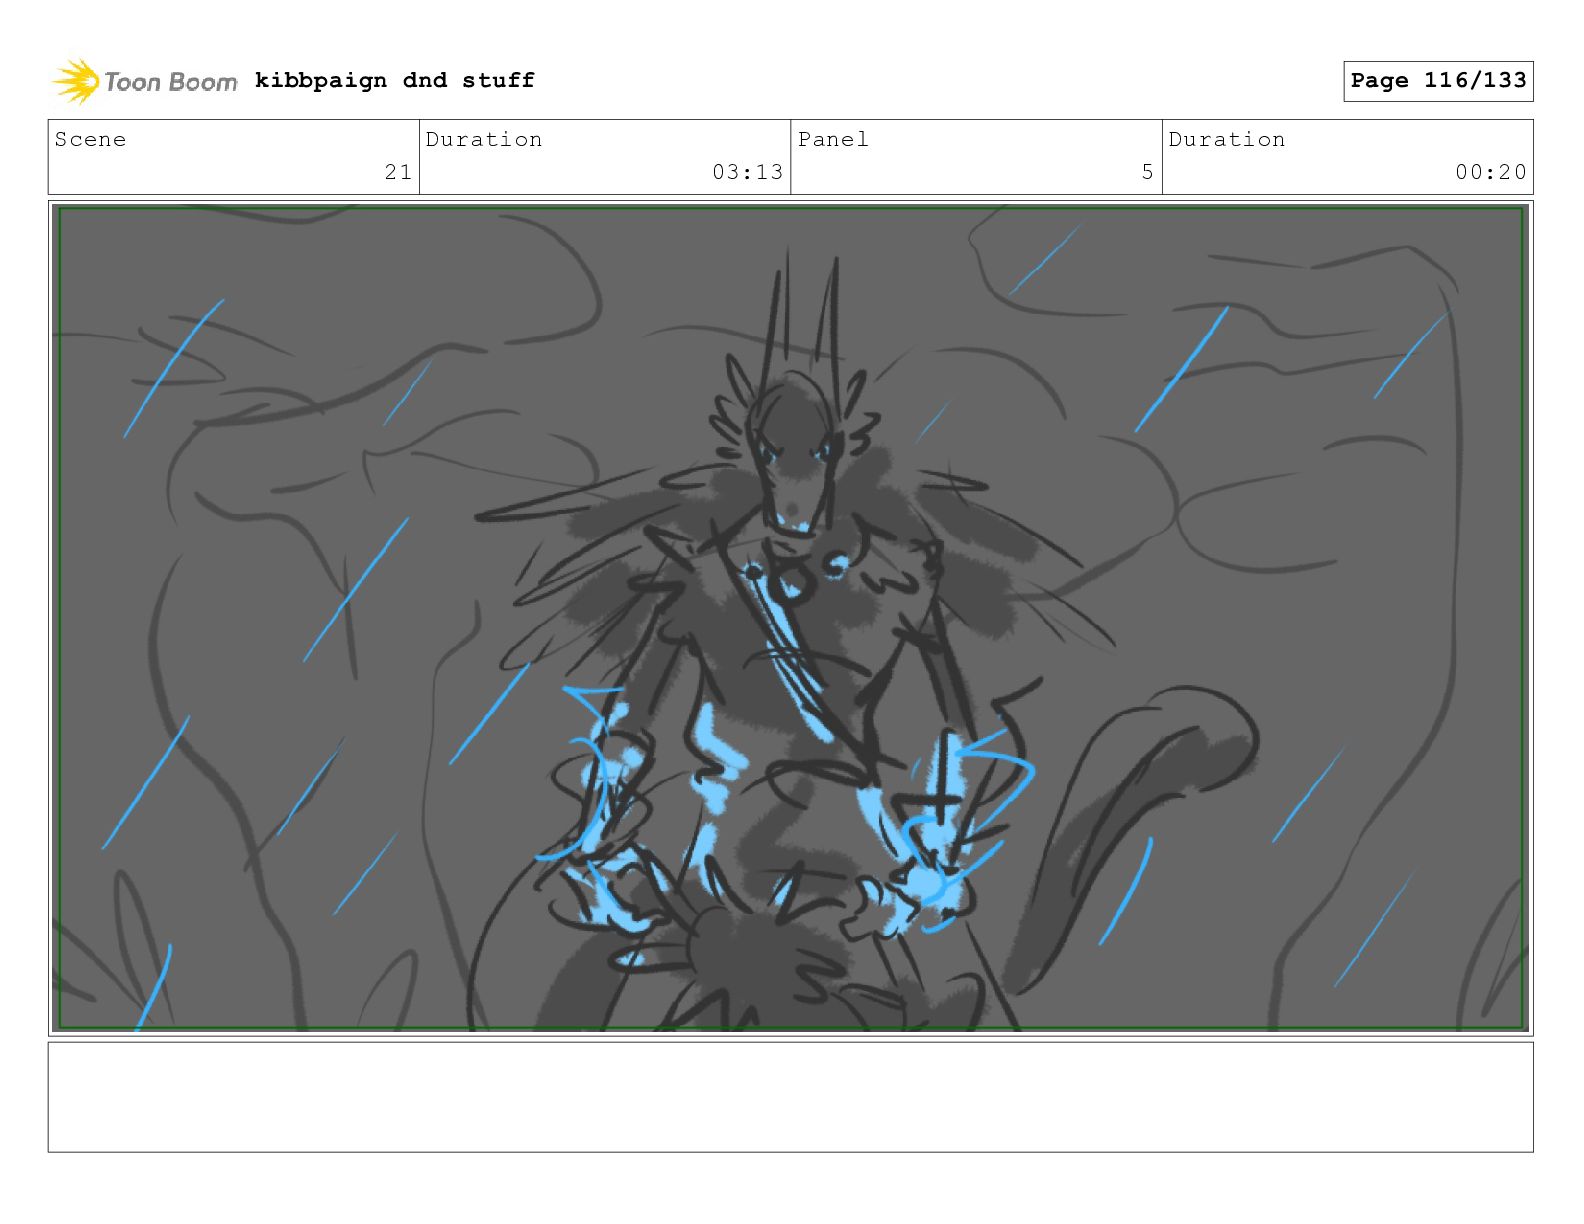Select the panel number '5'
This screenshot has width=1584, height=1224.
pyautogui.click(x=1147, y=172)
